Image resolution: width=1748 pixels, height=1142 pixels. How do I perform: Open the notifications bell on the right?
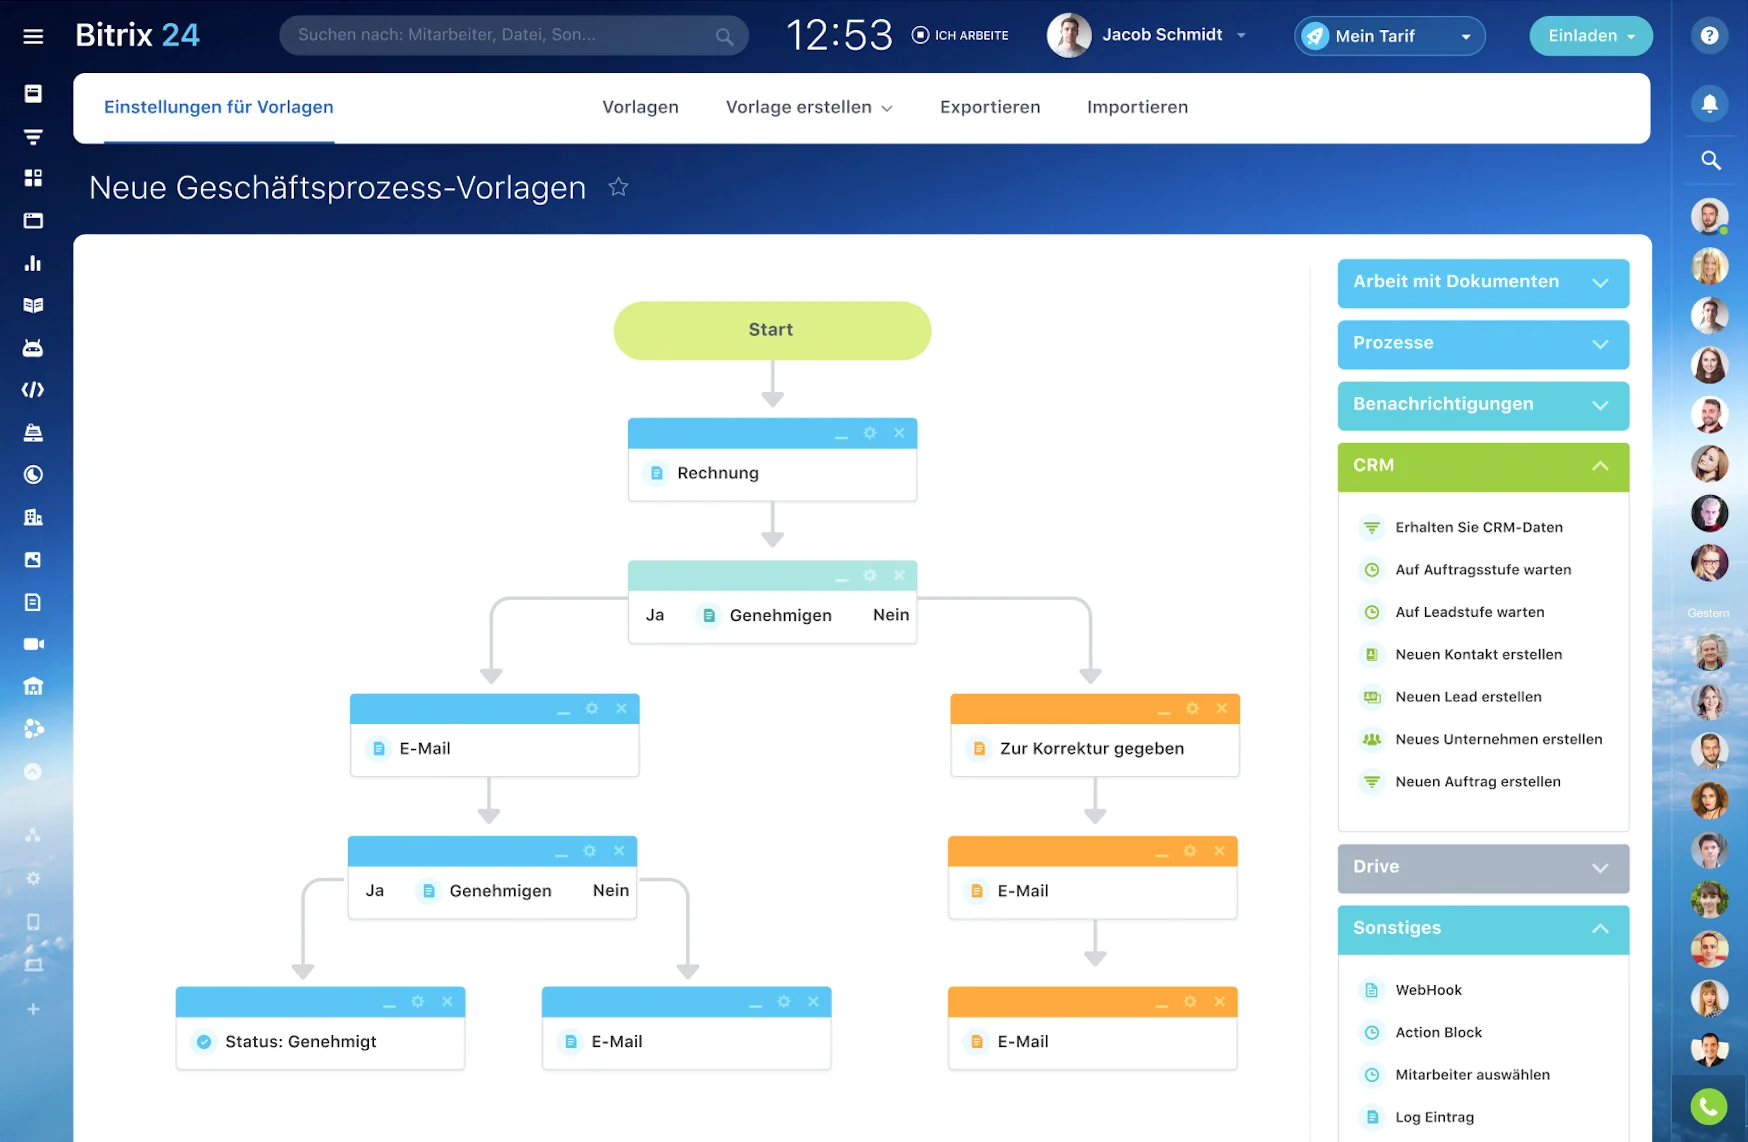[x=1710, y=103]
